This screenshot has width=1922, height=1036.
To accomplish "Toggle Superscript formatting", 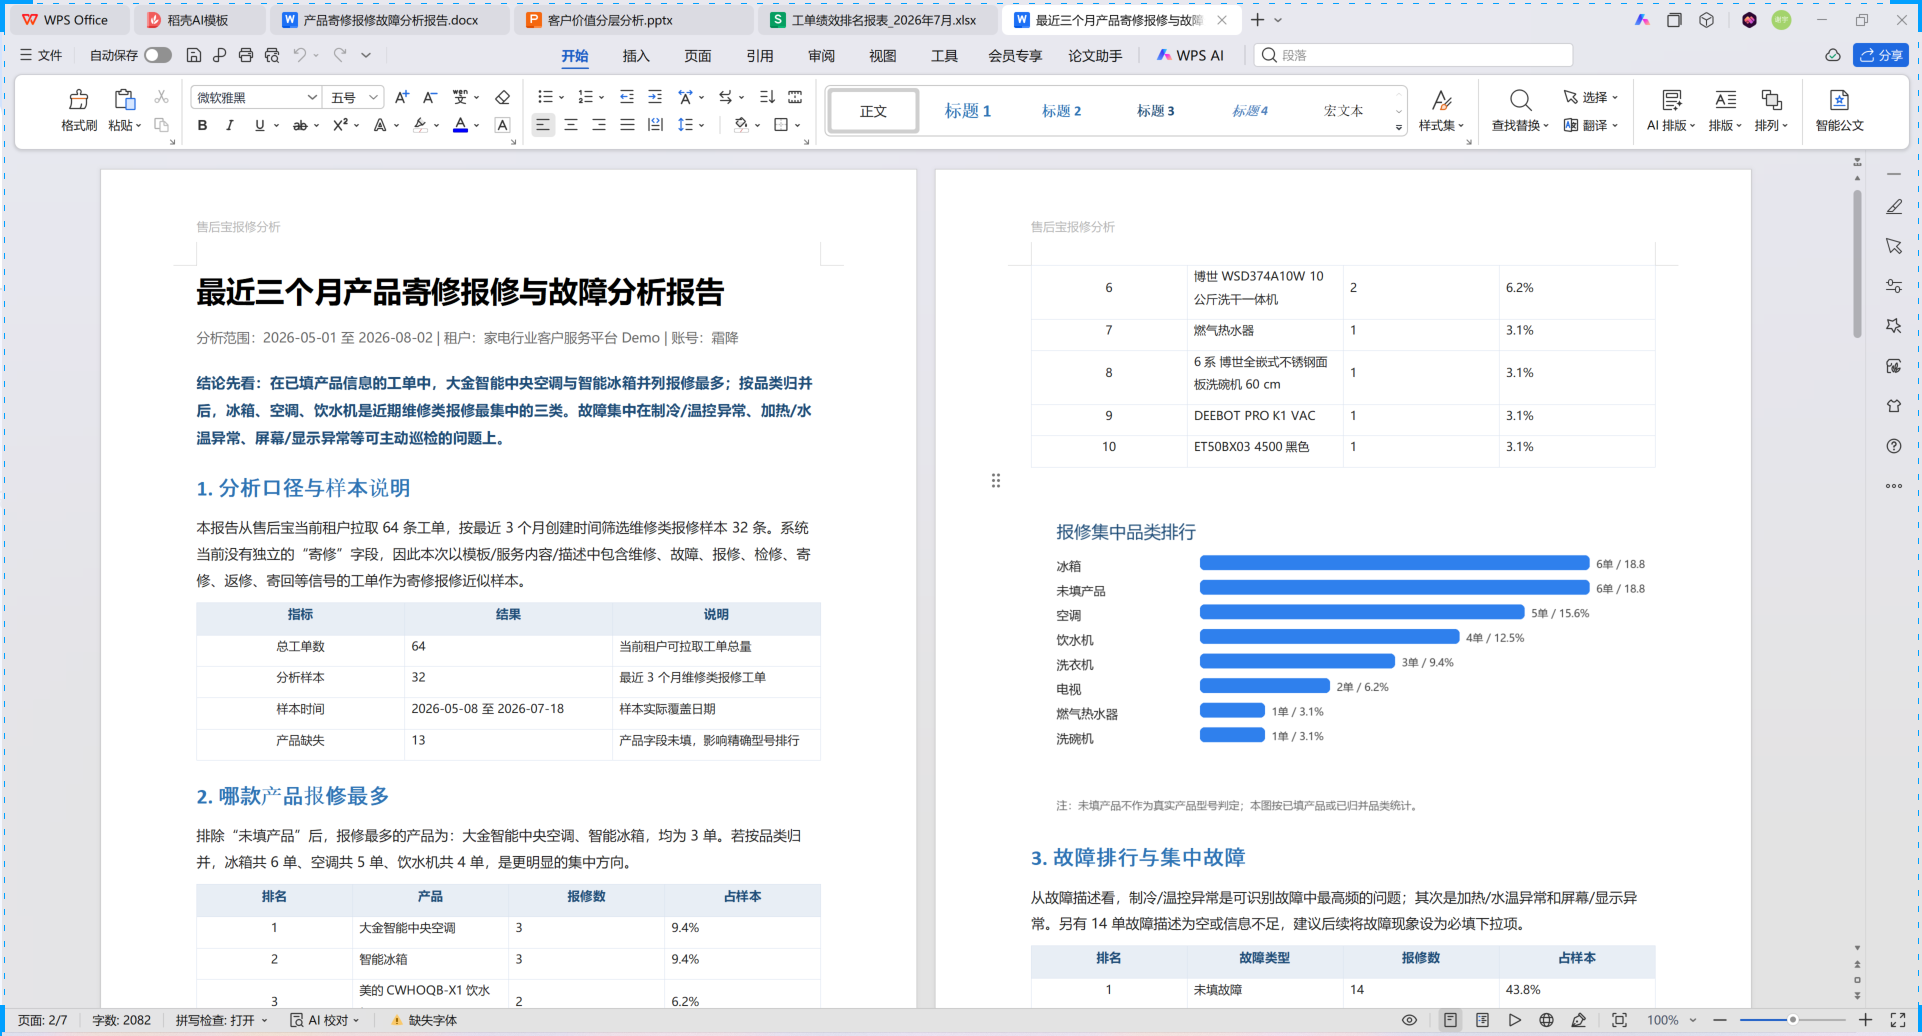I will tap(340, 125).
